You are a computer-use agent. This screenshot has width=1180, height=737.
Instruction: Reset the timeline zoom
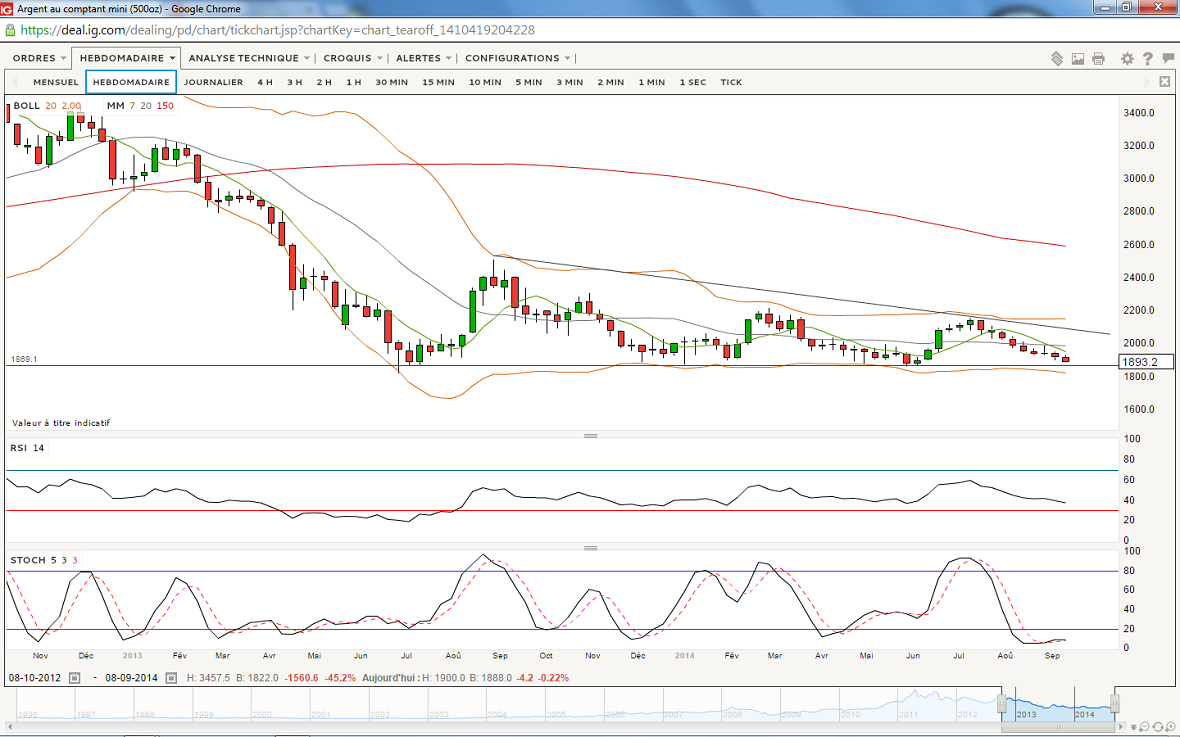[1158, 725]
